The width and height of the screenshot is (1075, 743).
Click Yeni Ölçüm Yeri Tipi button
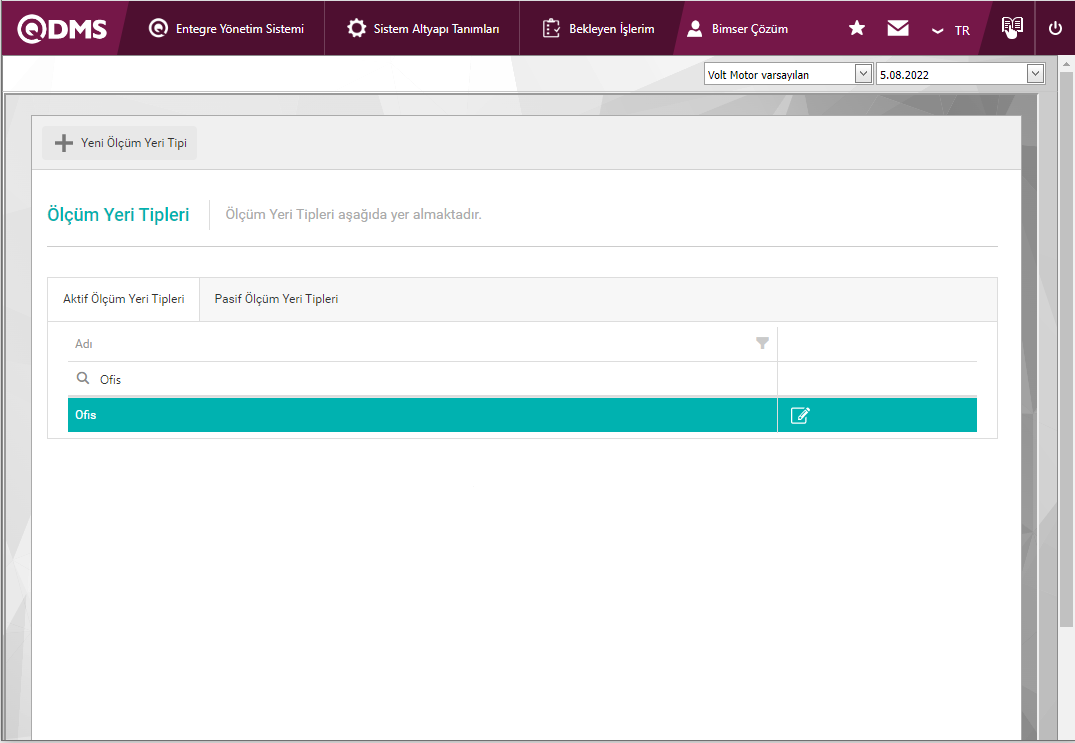(120, 143)
